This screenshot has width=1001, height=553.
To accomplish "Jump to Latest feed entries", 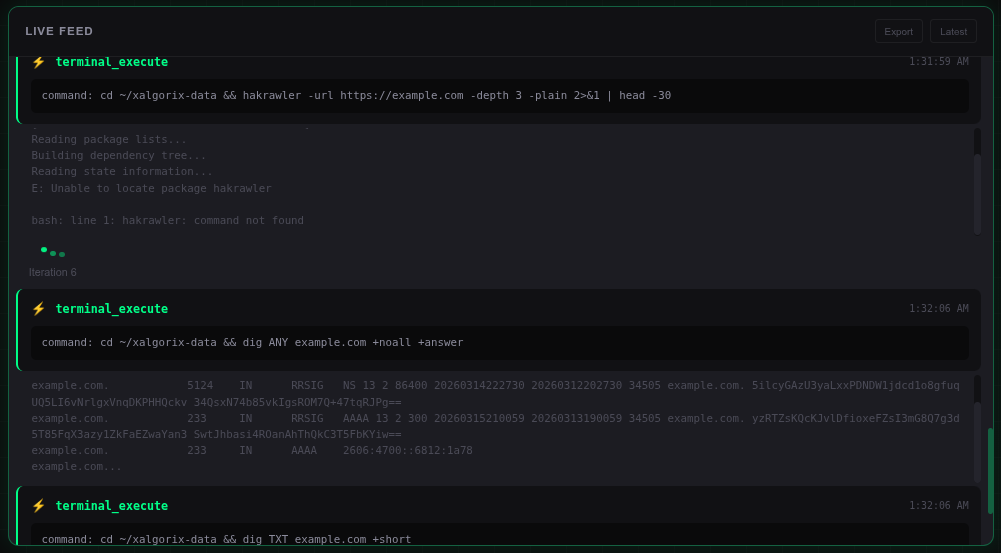I will (x=953, y=31).
